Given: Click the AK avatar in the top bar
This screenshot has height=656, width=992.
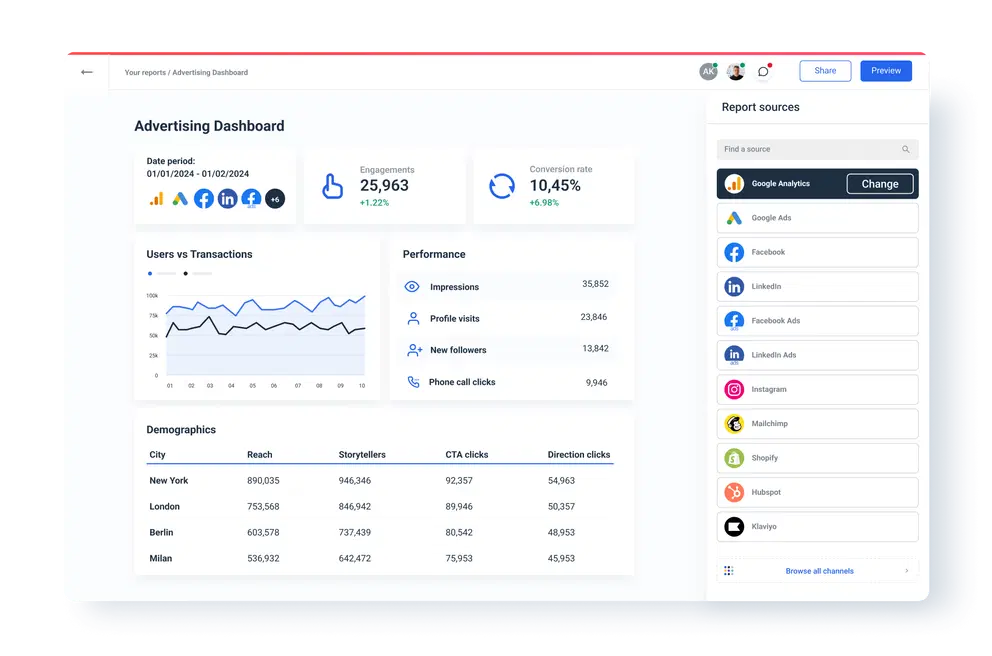Looking at the screenshot, I should click(x=709, y=70).
